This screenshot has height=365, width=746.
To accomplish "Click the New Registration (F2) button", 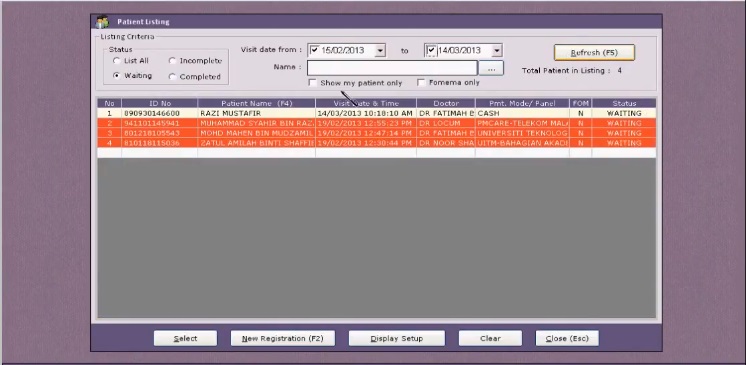I will click(x=283, y=338).
